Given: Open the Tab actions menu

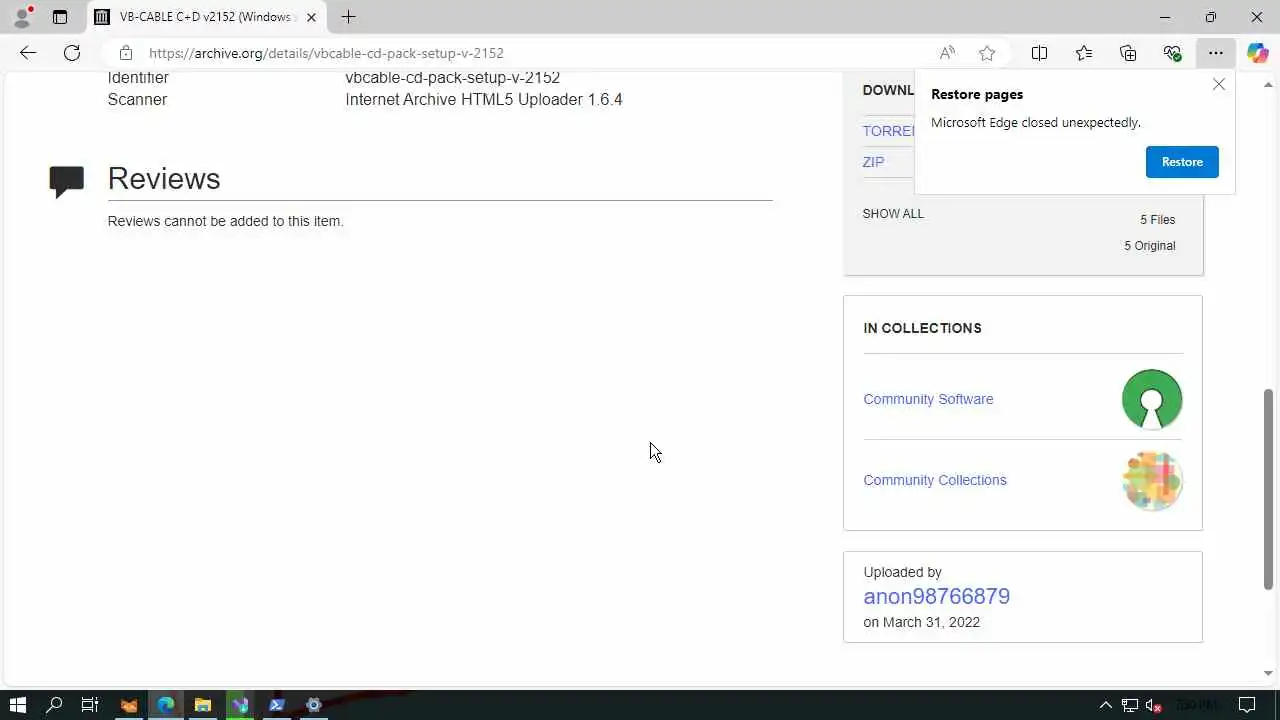Looking at the screenshot, I should (x=60, y=17).
